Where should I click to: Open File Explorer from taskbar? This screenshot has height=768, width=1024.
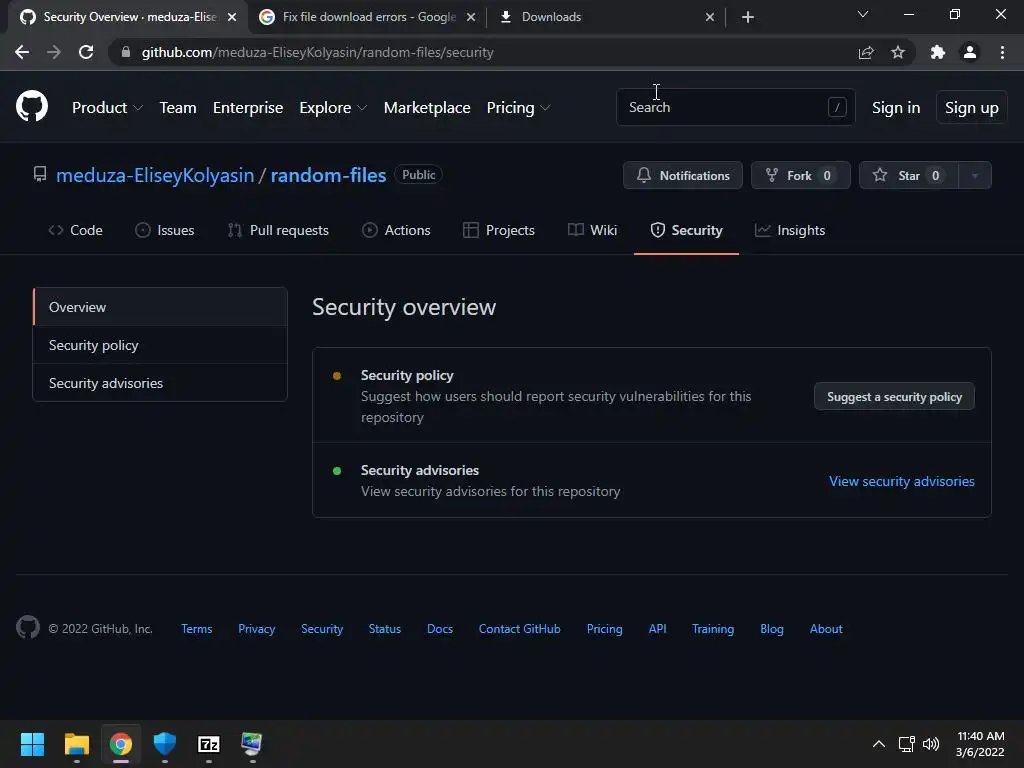(x=76, y=744)
